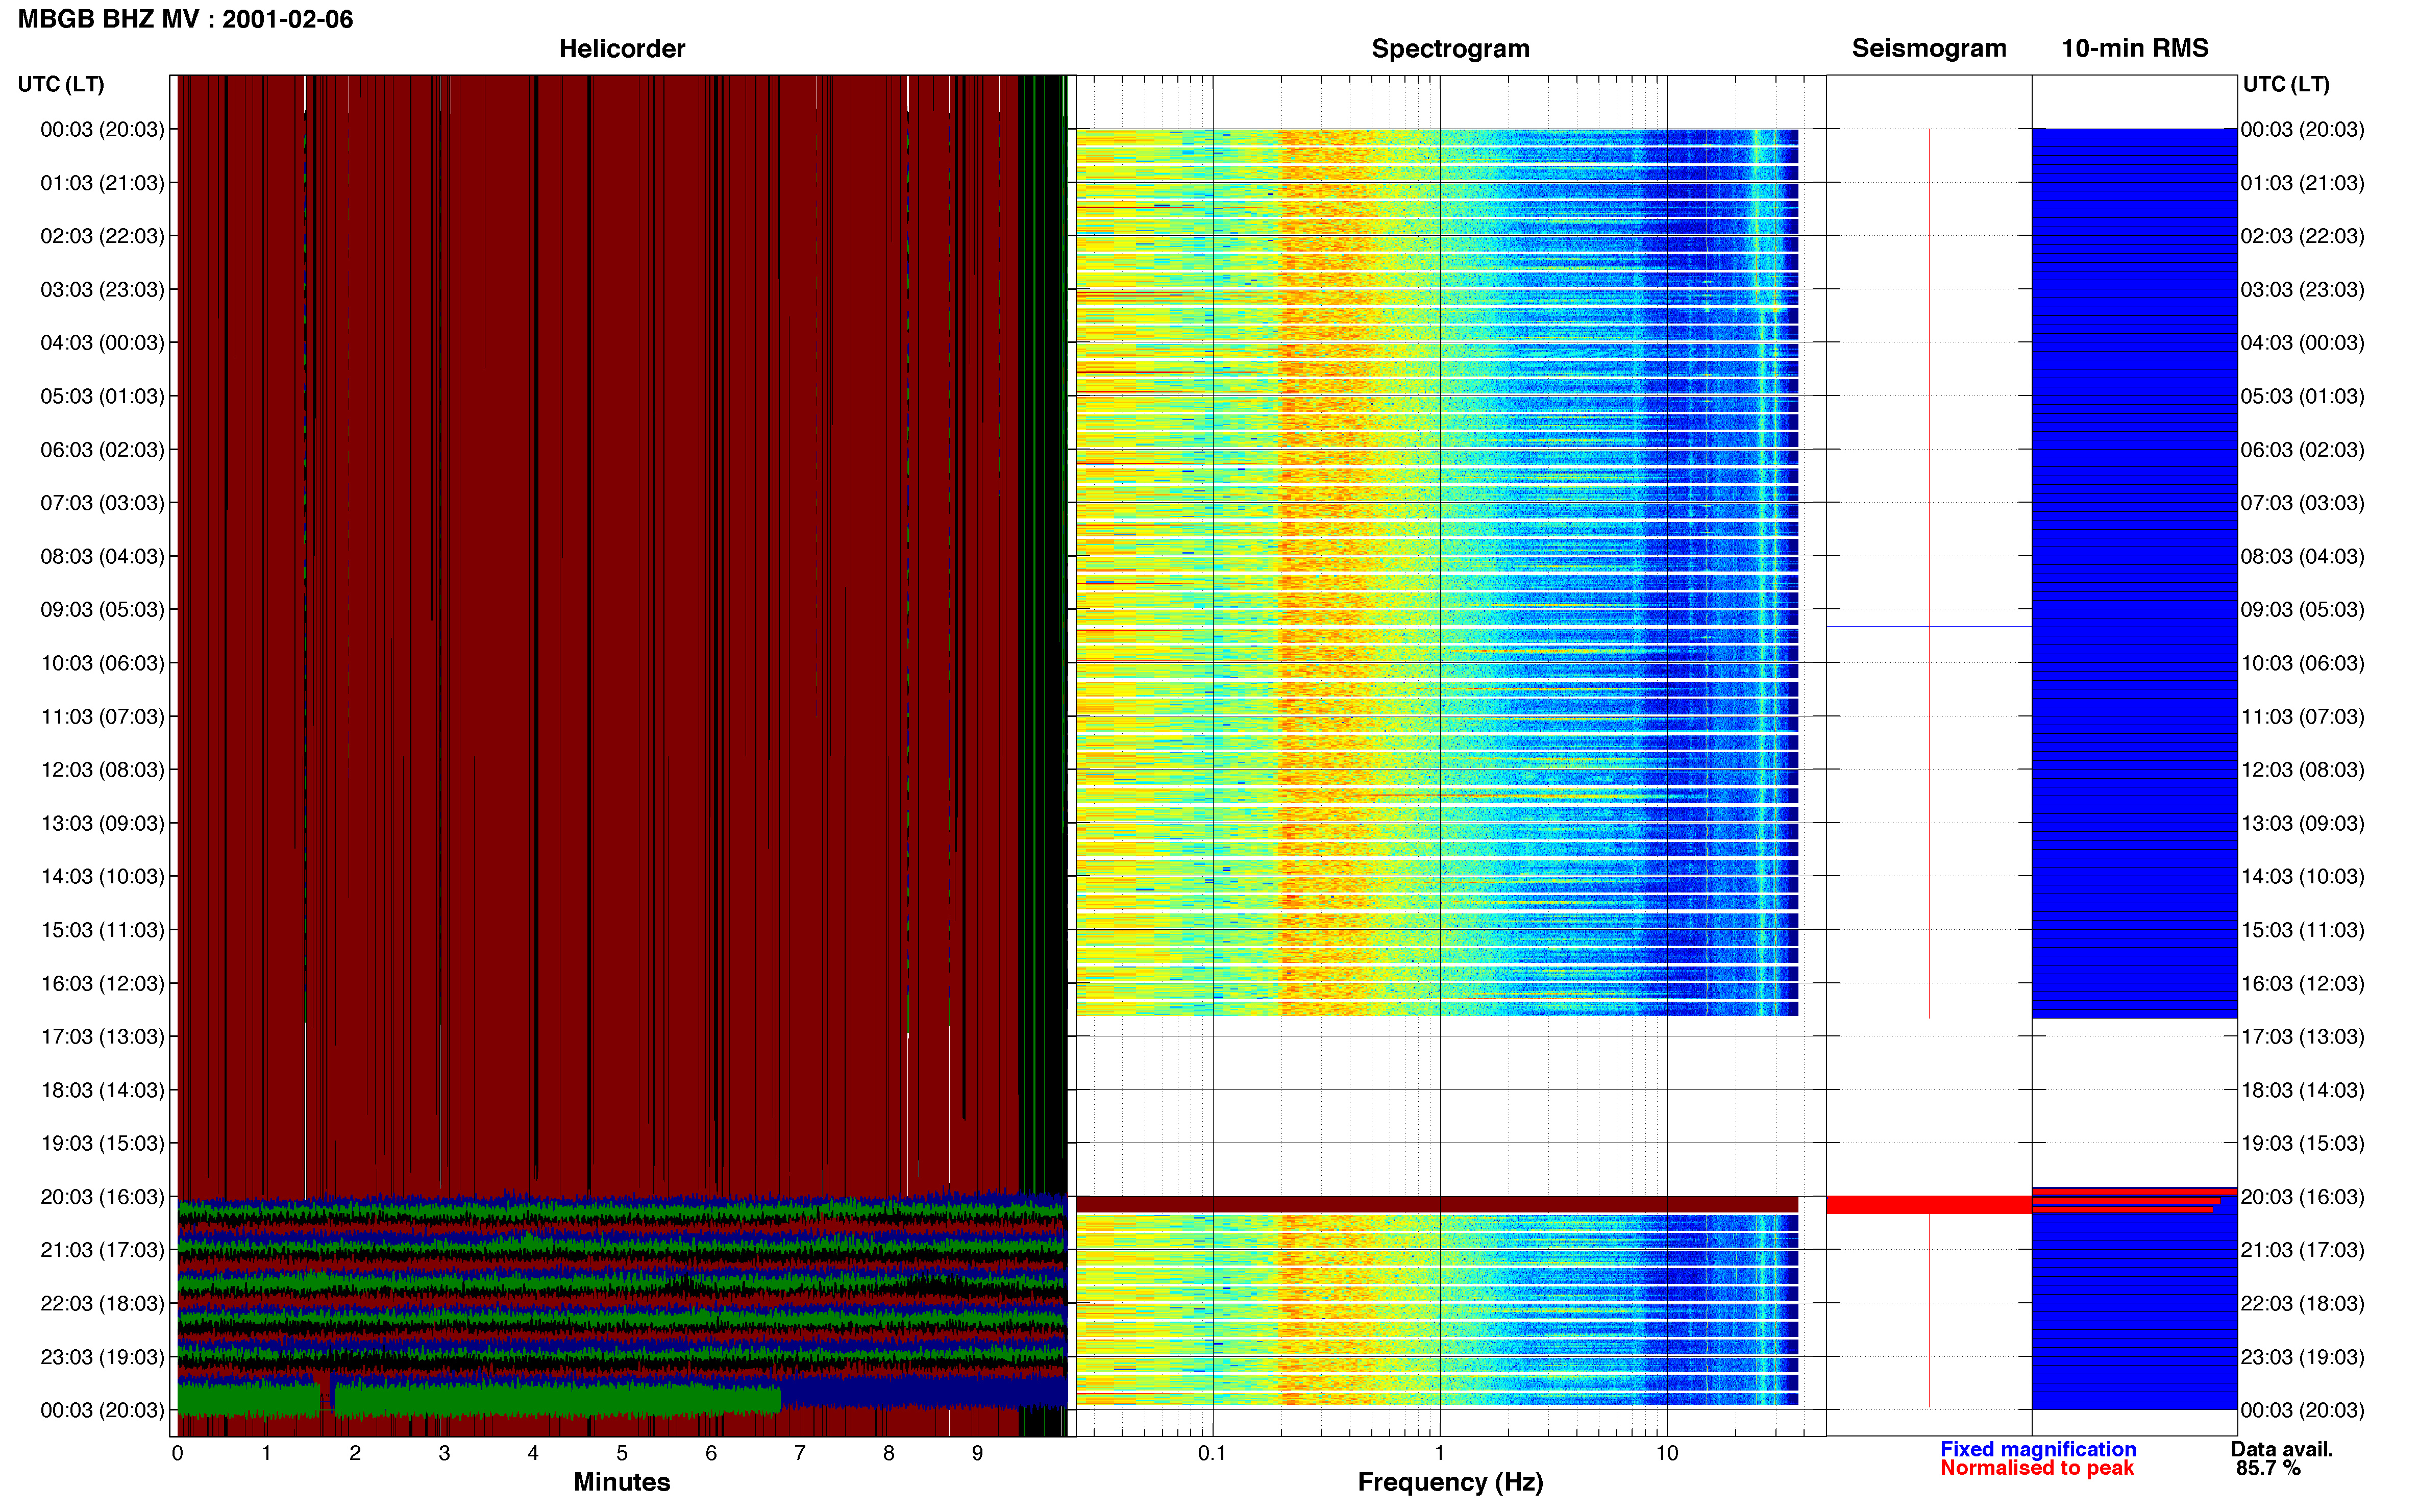Click the right time label '09:03 (05:03)'

click(2302, 609)
